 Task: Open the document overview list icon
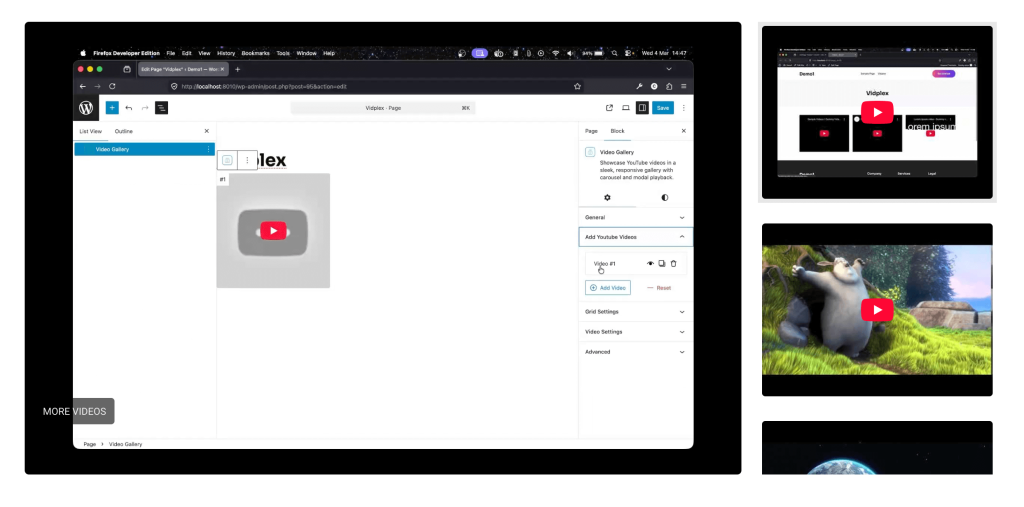161,107
